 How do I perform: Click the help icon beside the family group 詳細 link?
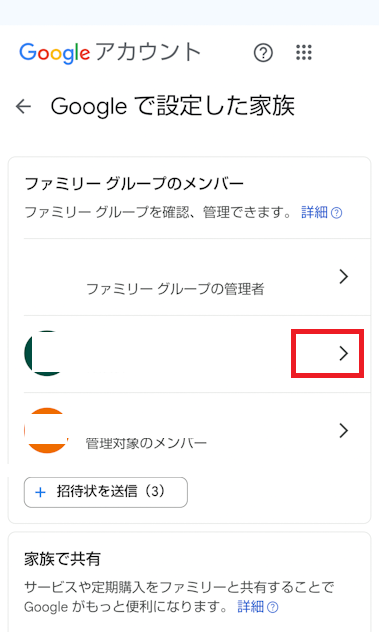coord(337,213)
